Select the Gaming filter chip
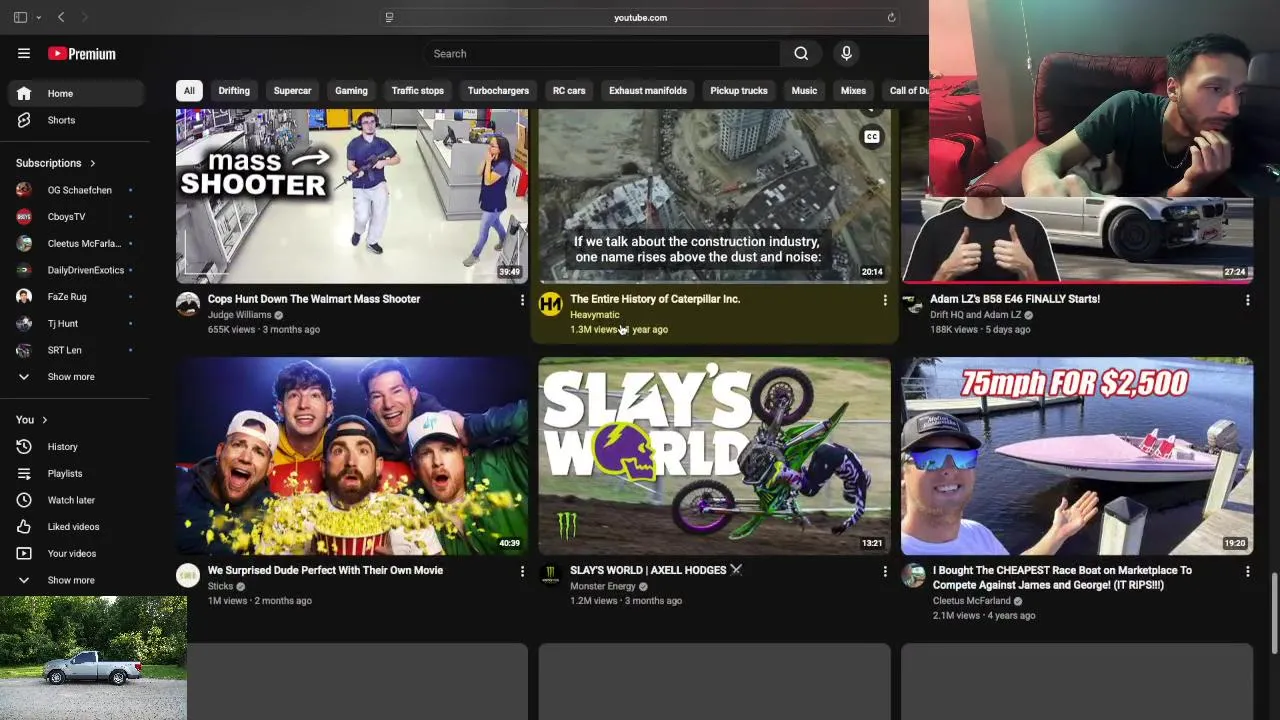This screenshot has height=720, width=1280. [x=351, y=91]
